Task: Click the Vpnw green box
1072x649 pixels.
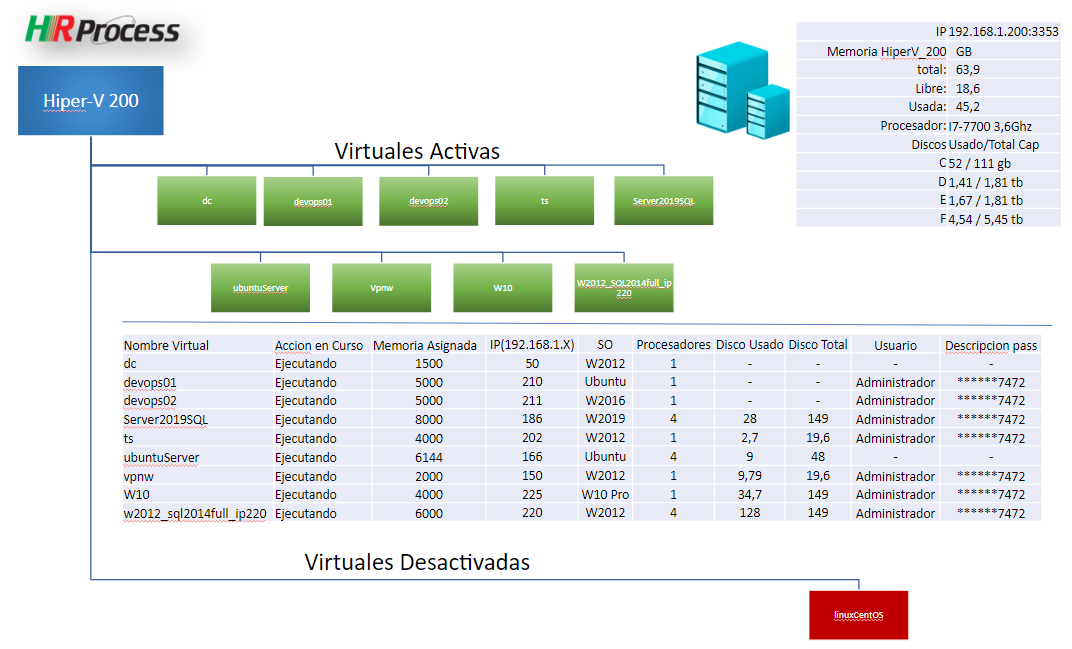Action: tap(381, 288)
